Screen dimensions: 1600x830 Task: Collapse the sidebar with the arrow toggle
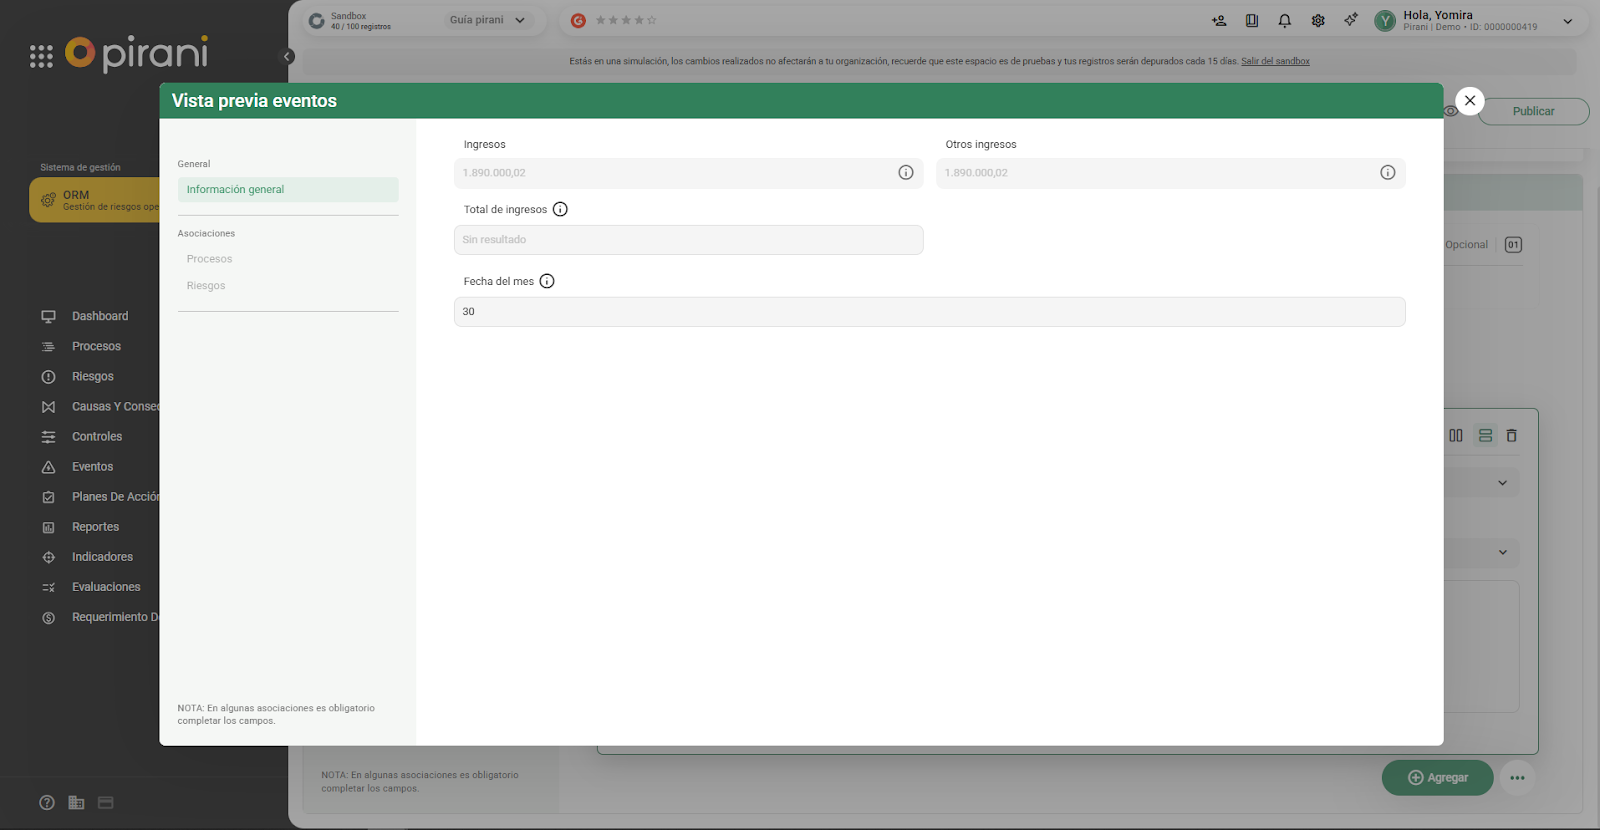pos(288,57)
